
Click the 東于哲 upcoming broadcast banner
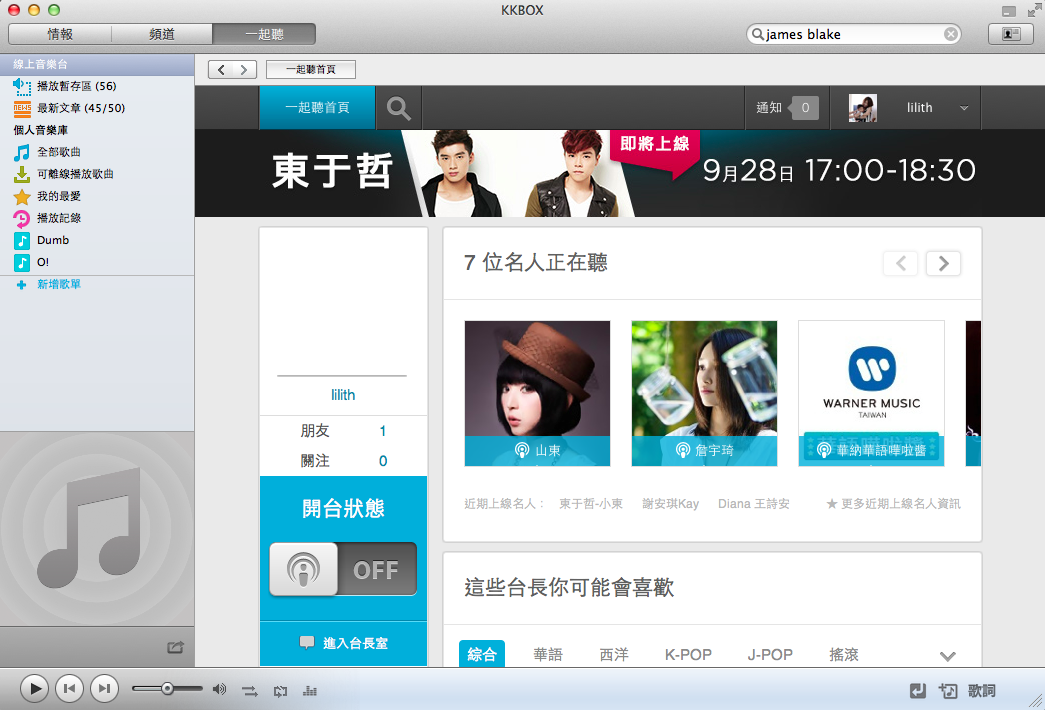point(620,173)
